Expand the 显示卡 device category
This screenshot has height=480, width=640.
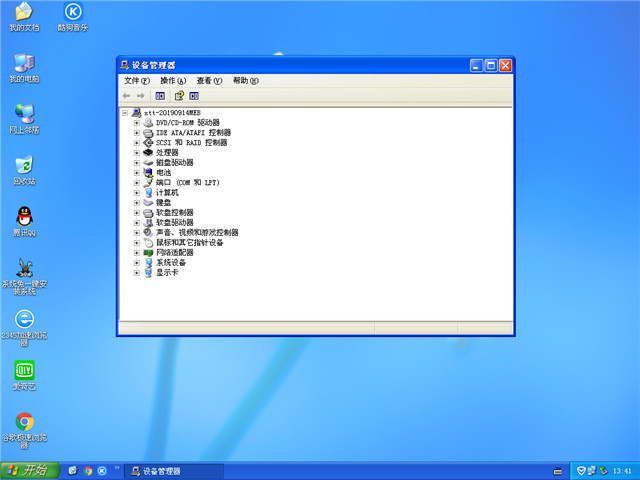pos(137,273)
